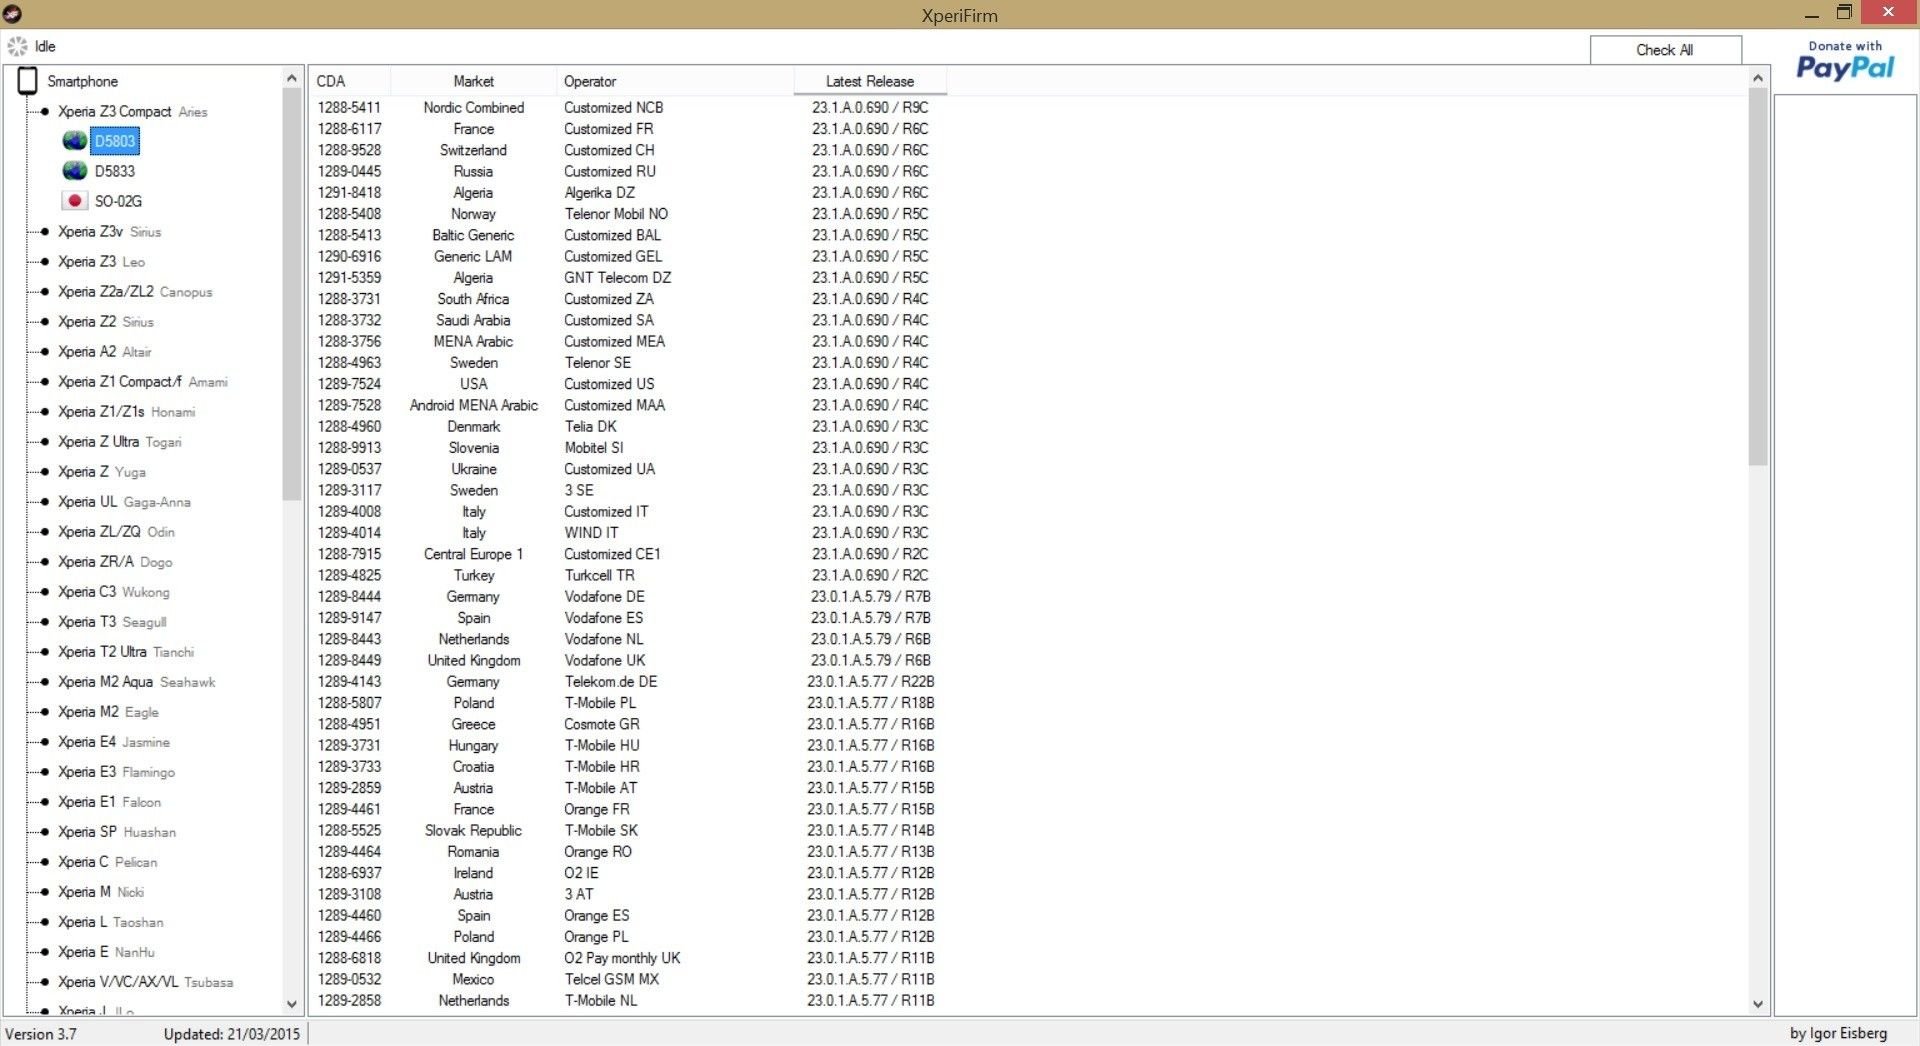Select the Turkcell TR row
This screenshot has height=1046, width=1920.
[x=628, y=575]
